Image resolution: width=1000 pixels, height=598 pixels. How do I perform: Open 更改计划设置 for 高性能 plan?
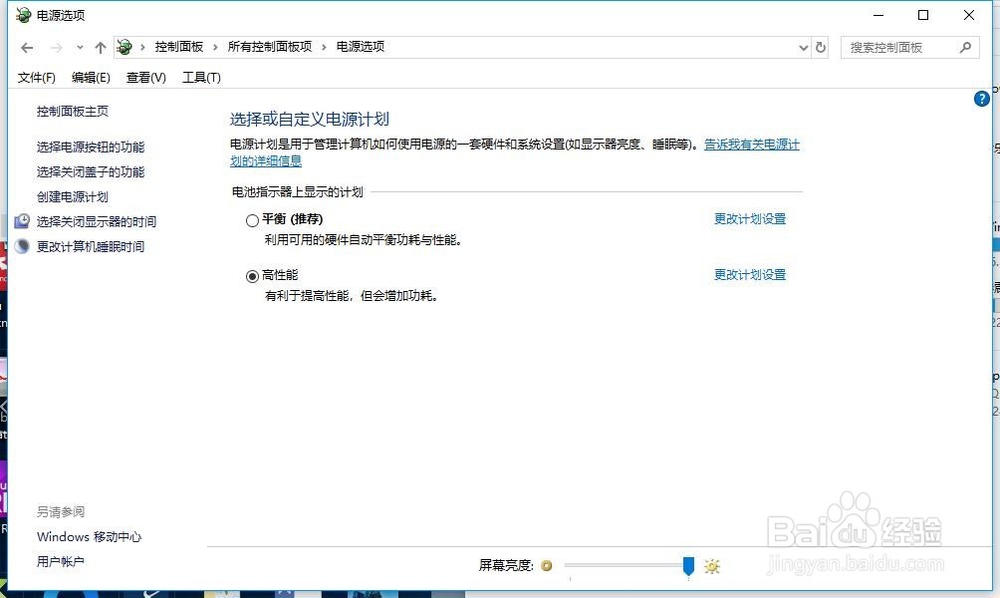pos(750,274)
